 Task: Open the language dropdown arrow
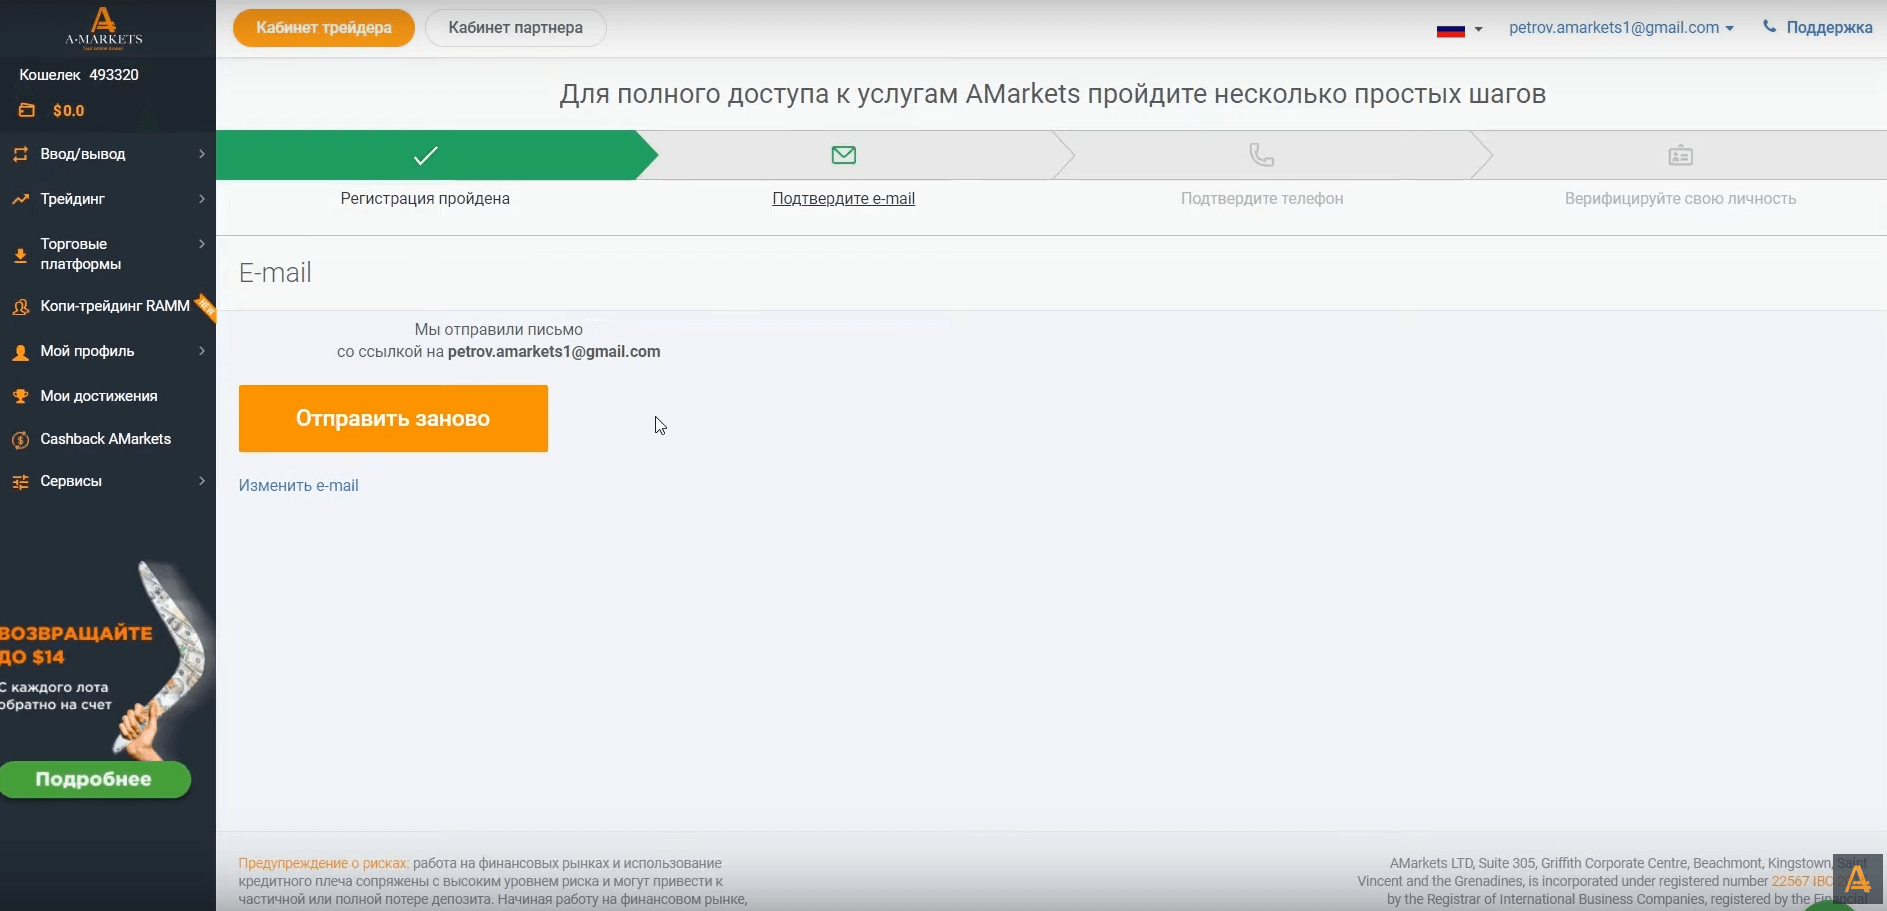coord(1479,30)
